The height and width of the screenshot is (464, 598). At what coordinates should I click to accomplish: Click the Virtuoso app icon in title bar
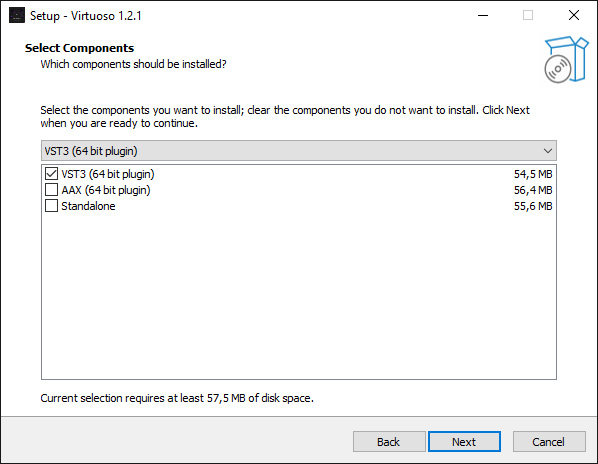(x=17, y=15)
